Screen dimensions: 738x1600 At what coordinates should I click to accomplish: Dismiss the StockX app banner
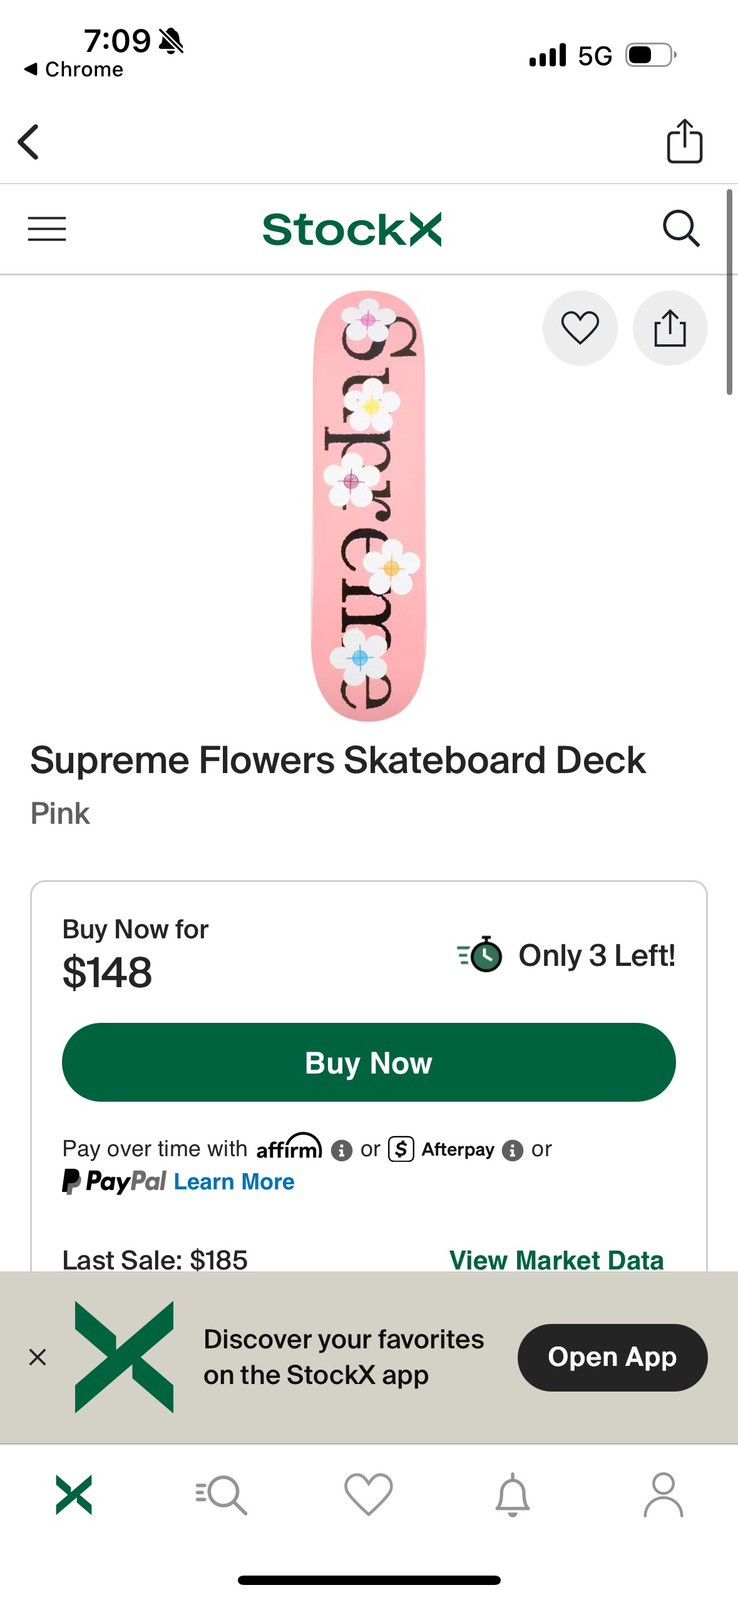pyautogui.click(x=38, y=1357)
